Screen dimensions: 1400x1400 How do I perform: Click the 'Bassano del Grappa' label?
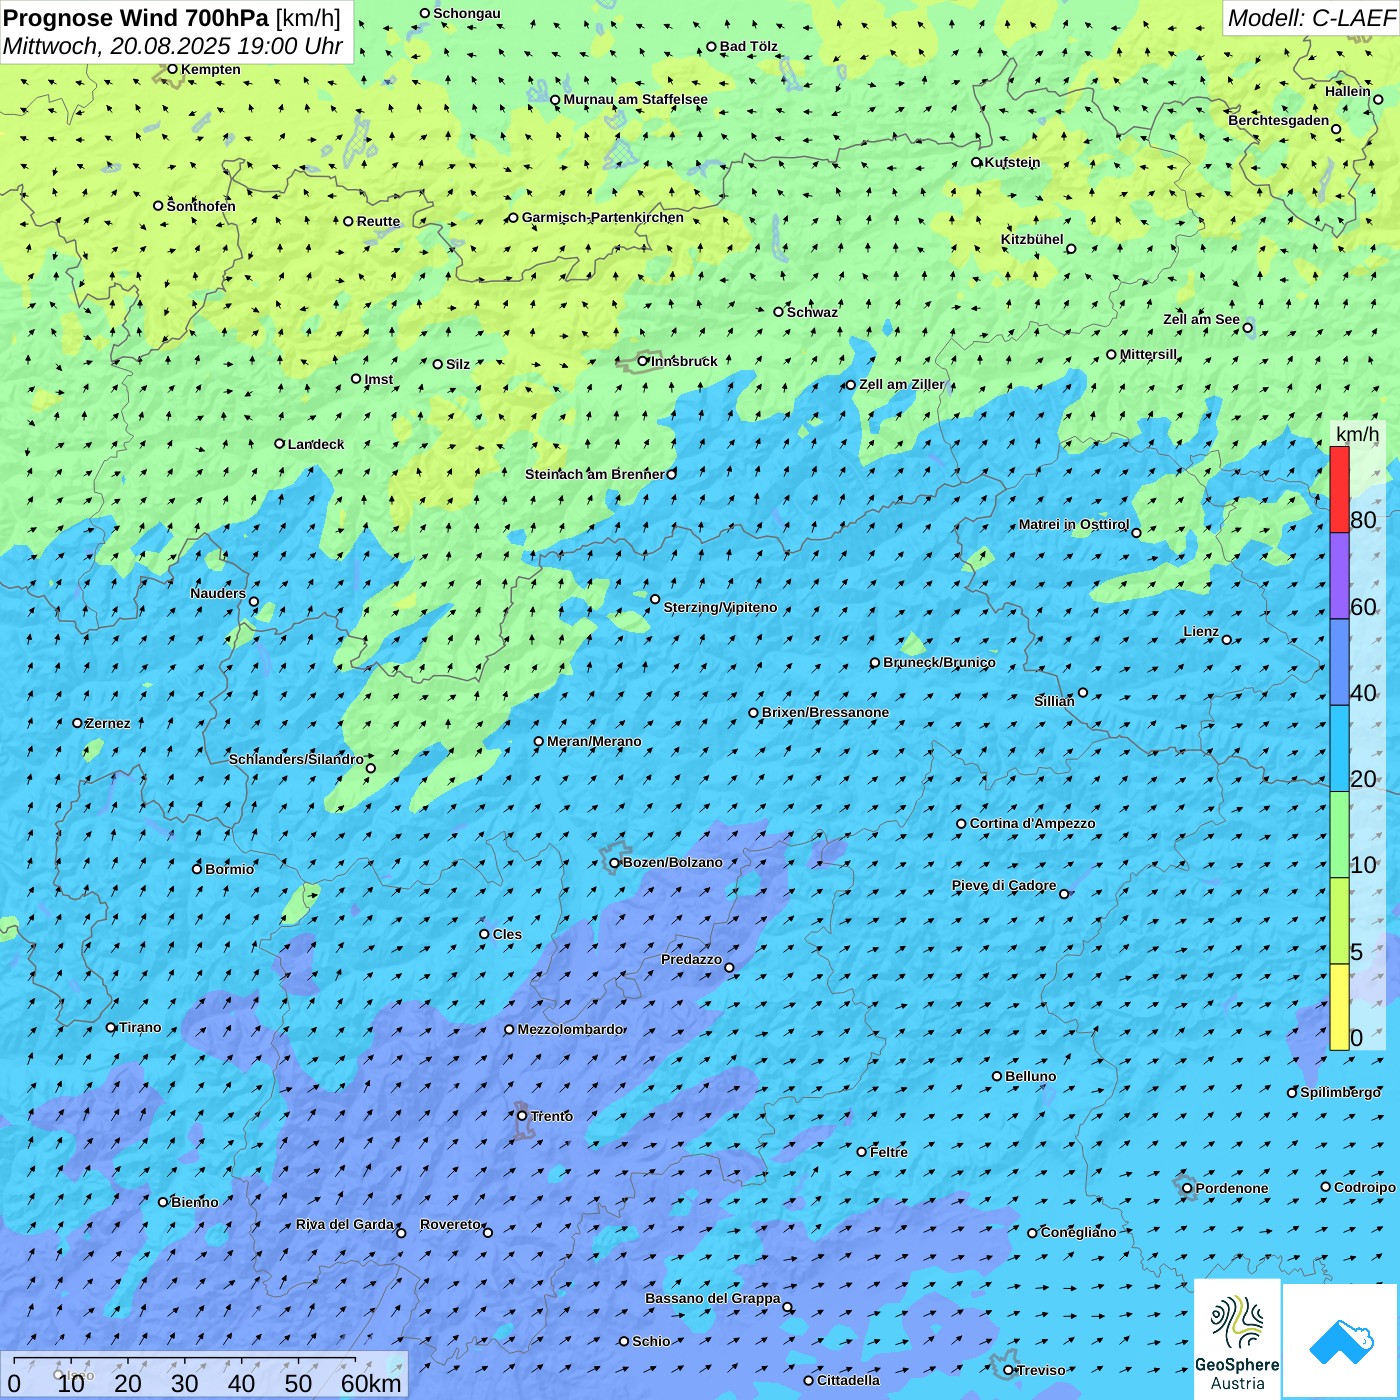[x=713, y=1298]
